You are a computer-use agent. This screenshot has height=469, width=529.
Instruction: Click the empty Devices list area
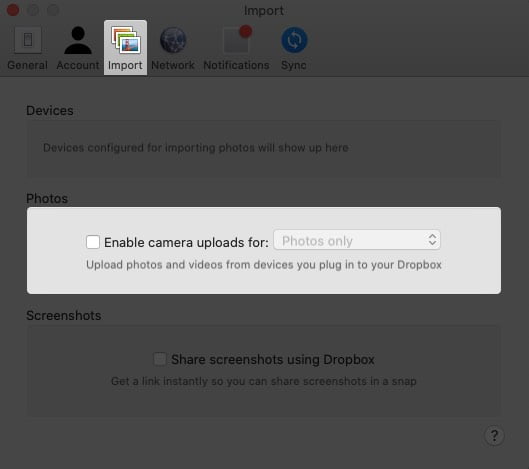264,149
